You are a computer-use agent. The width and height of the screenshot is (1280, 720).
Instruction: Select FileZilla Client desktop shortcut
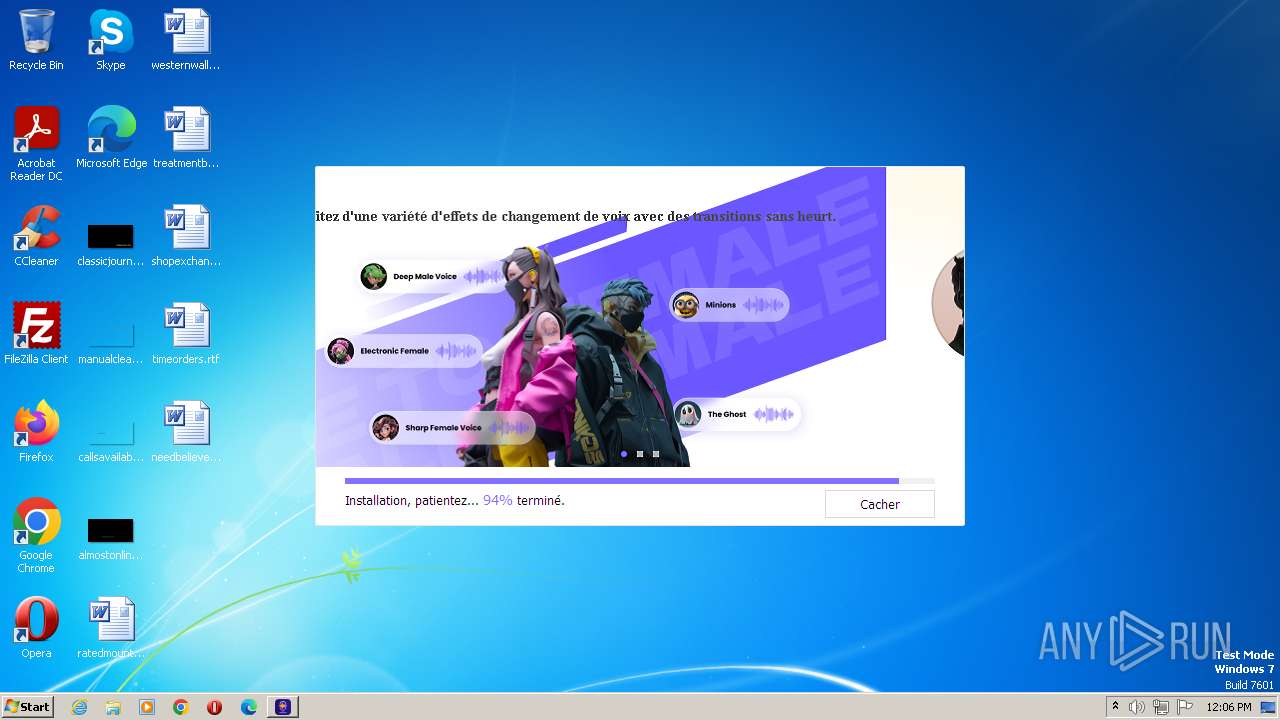pyautogui.click(x=36, y=334)
